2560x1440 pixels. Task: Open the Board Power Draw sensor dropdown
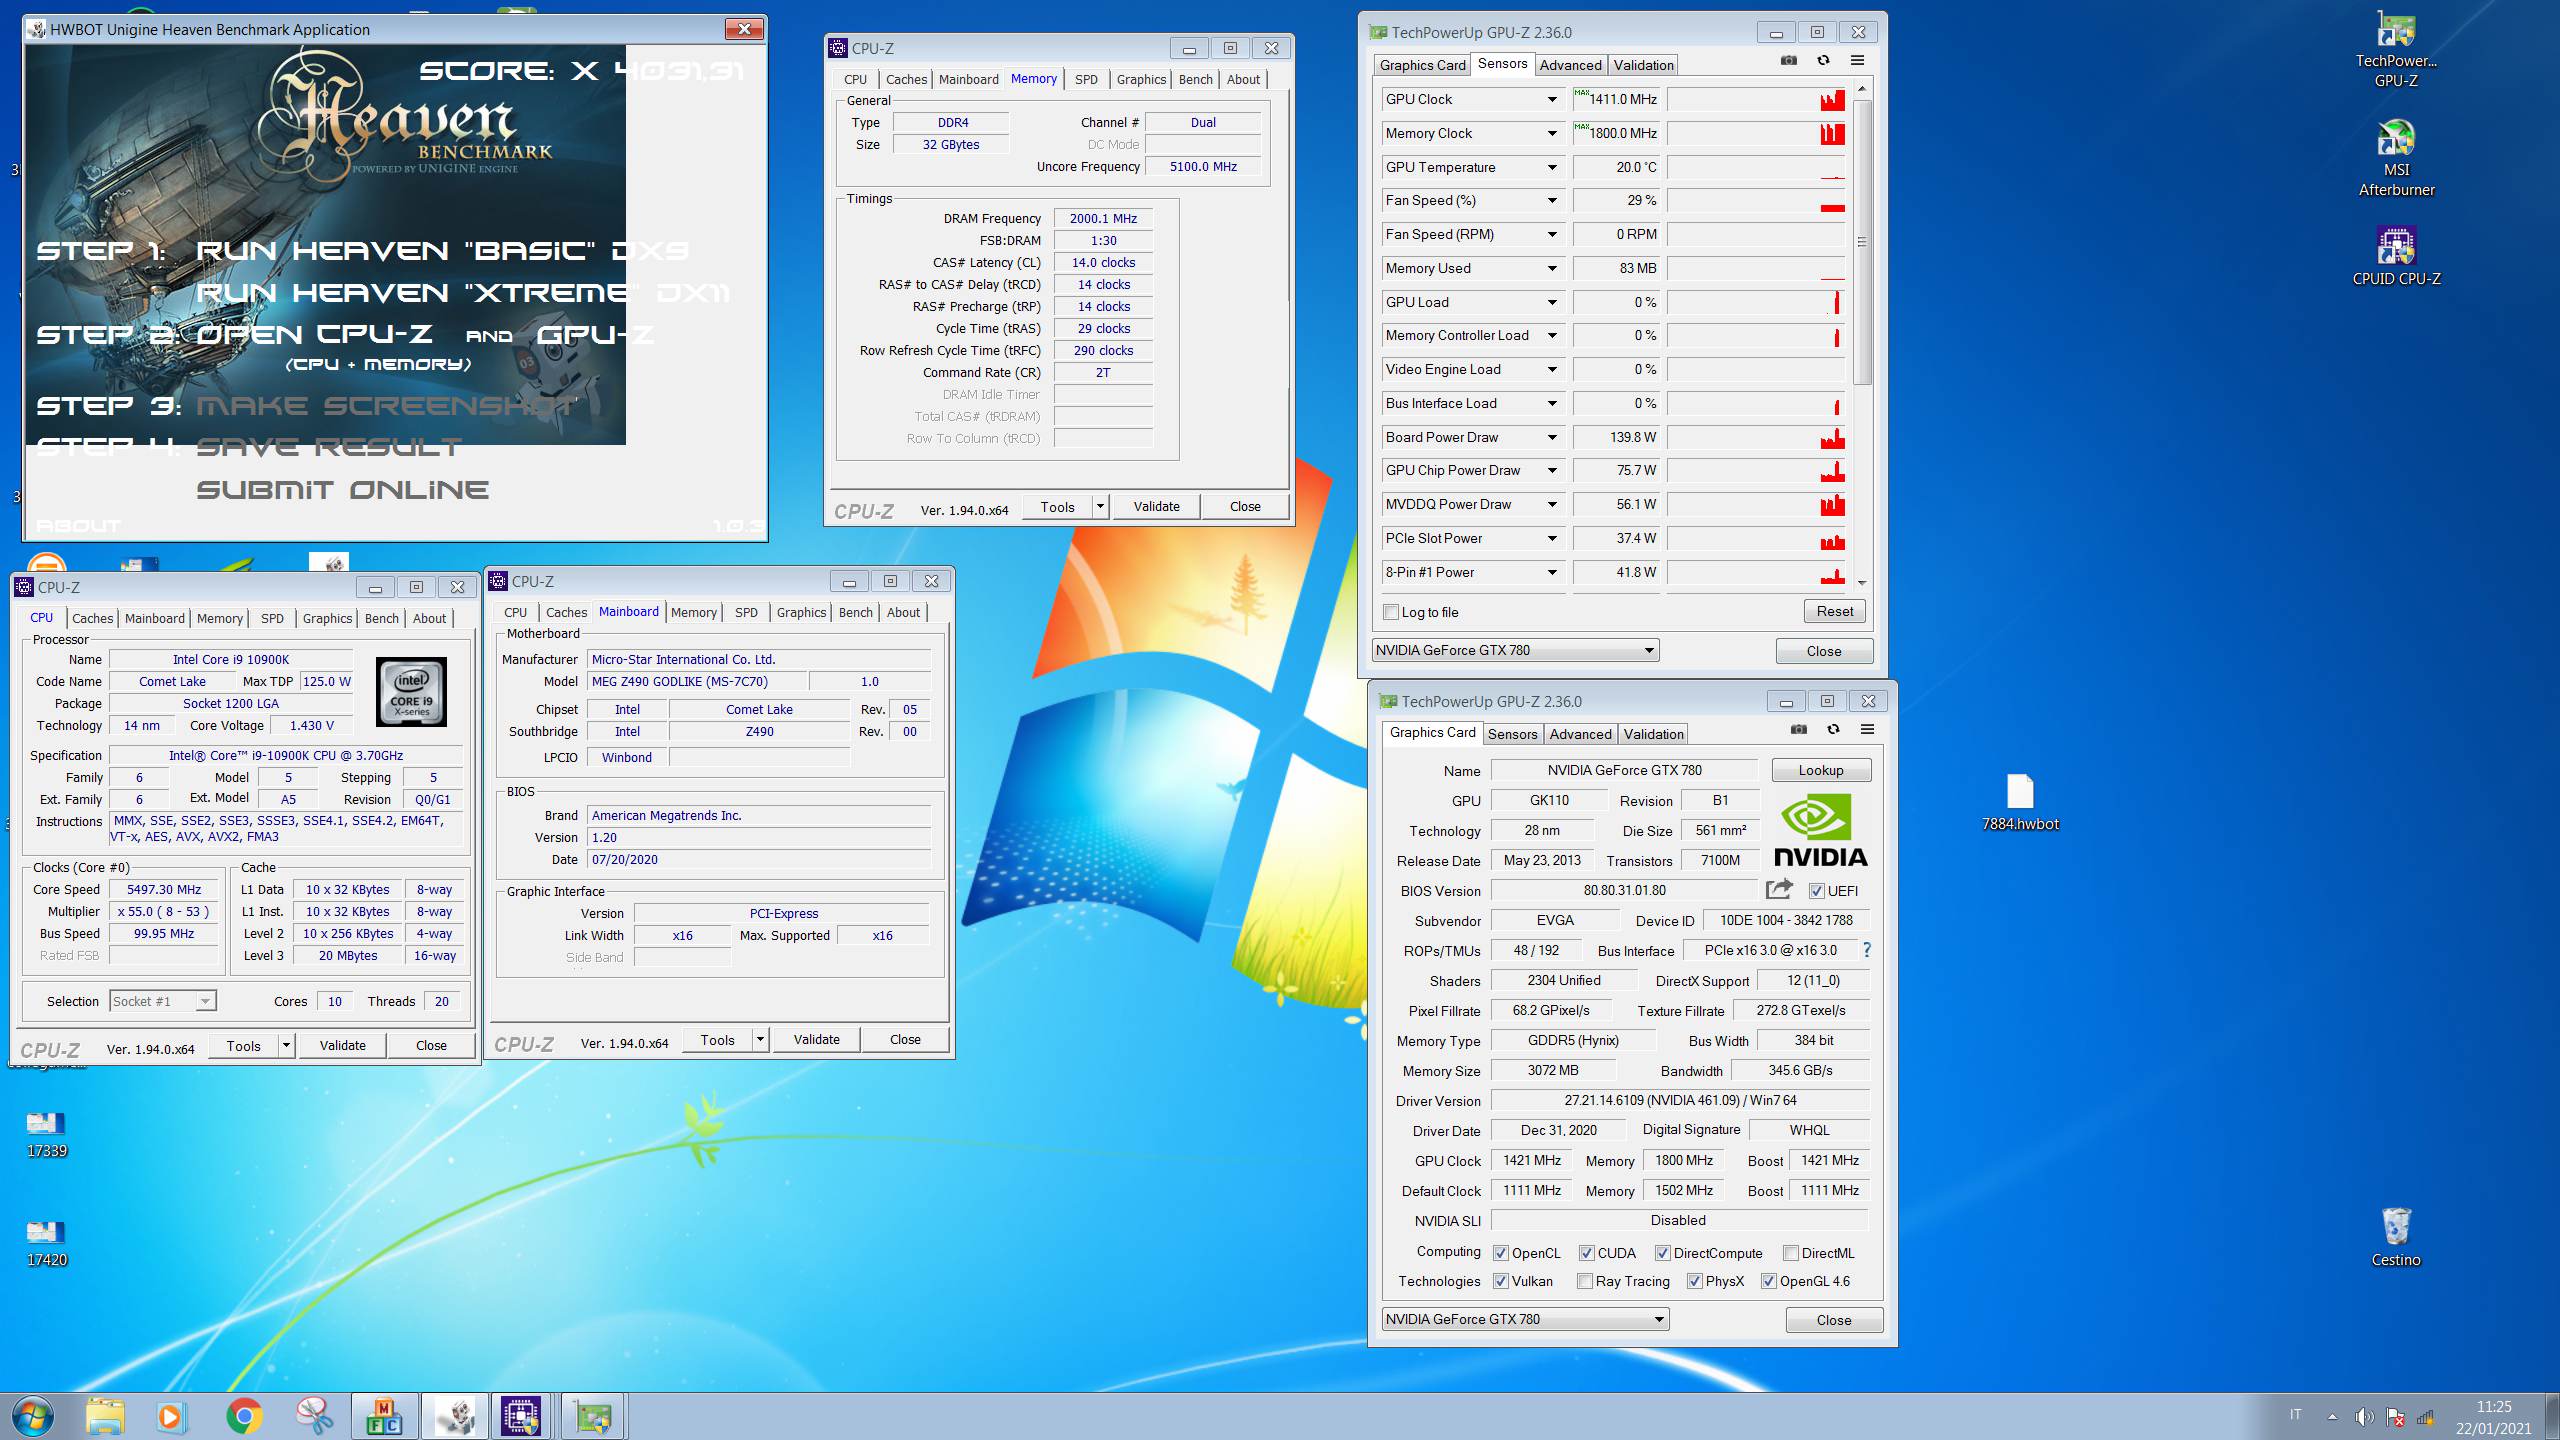click(x=1552, y=437)
